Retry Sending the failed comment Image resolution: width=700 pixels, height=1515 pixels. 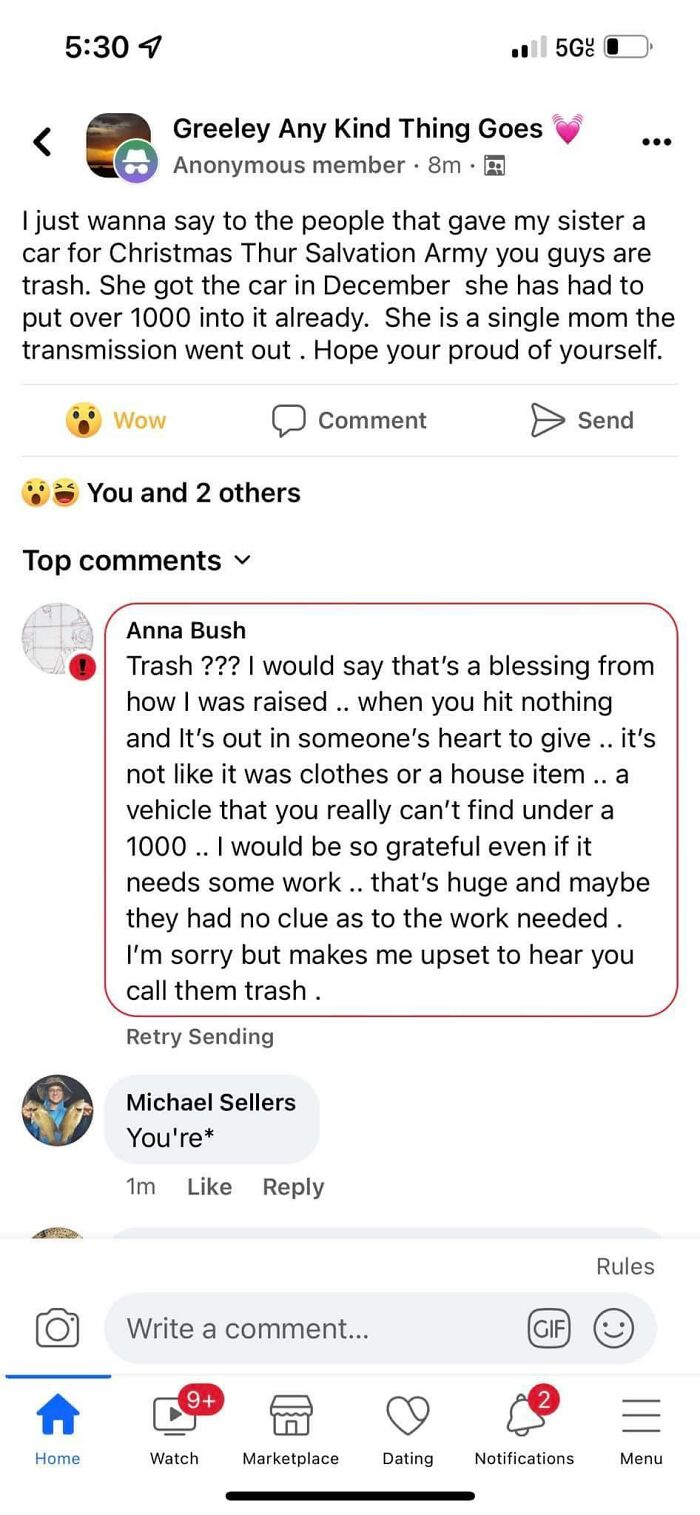pyautogui.click(x=199, y=1036)
